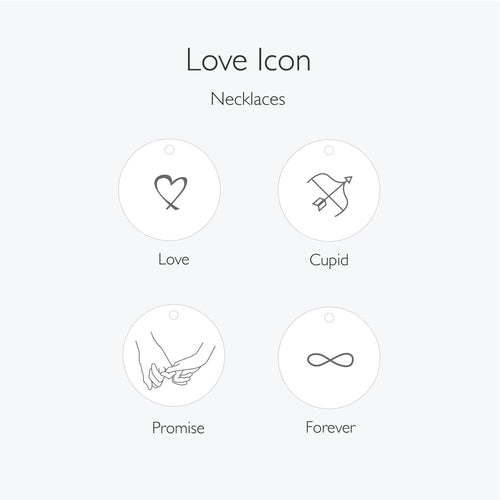
Task: Choose the bow and arrow Cupid icon
Action: pyautogui.click(x=330, y=195)
